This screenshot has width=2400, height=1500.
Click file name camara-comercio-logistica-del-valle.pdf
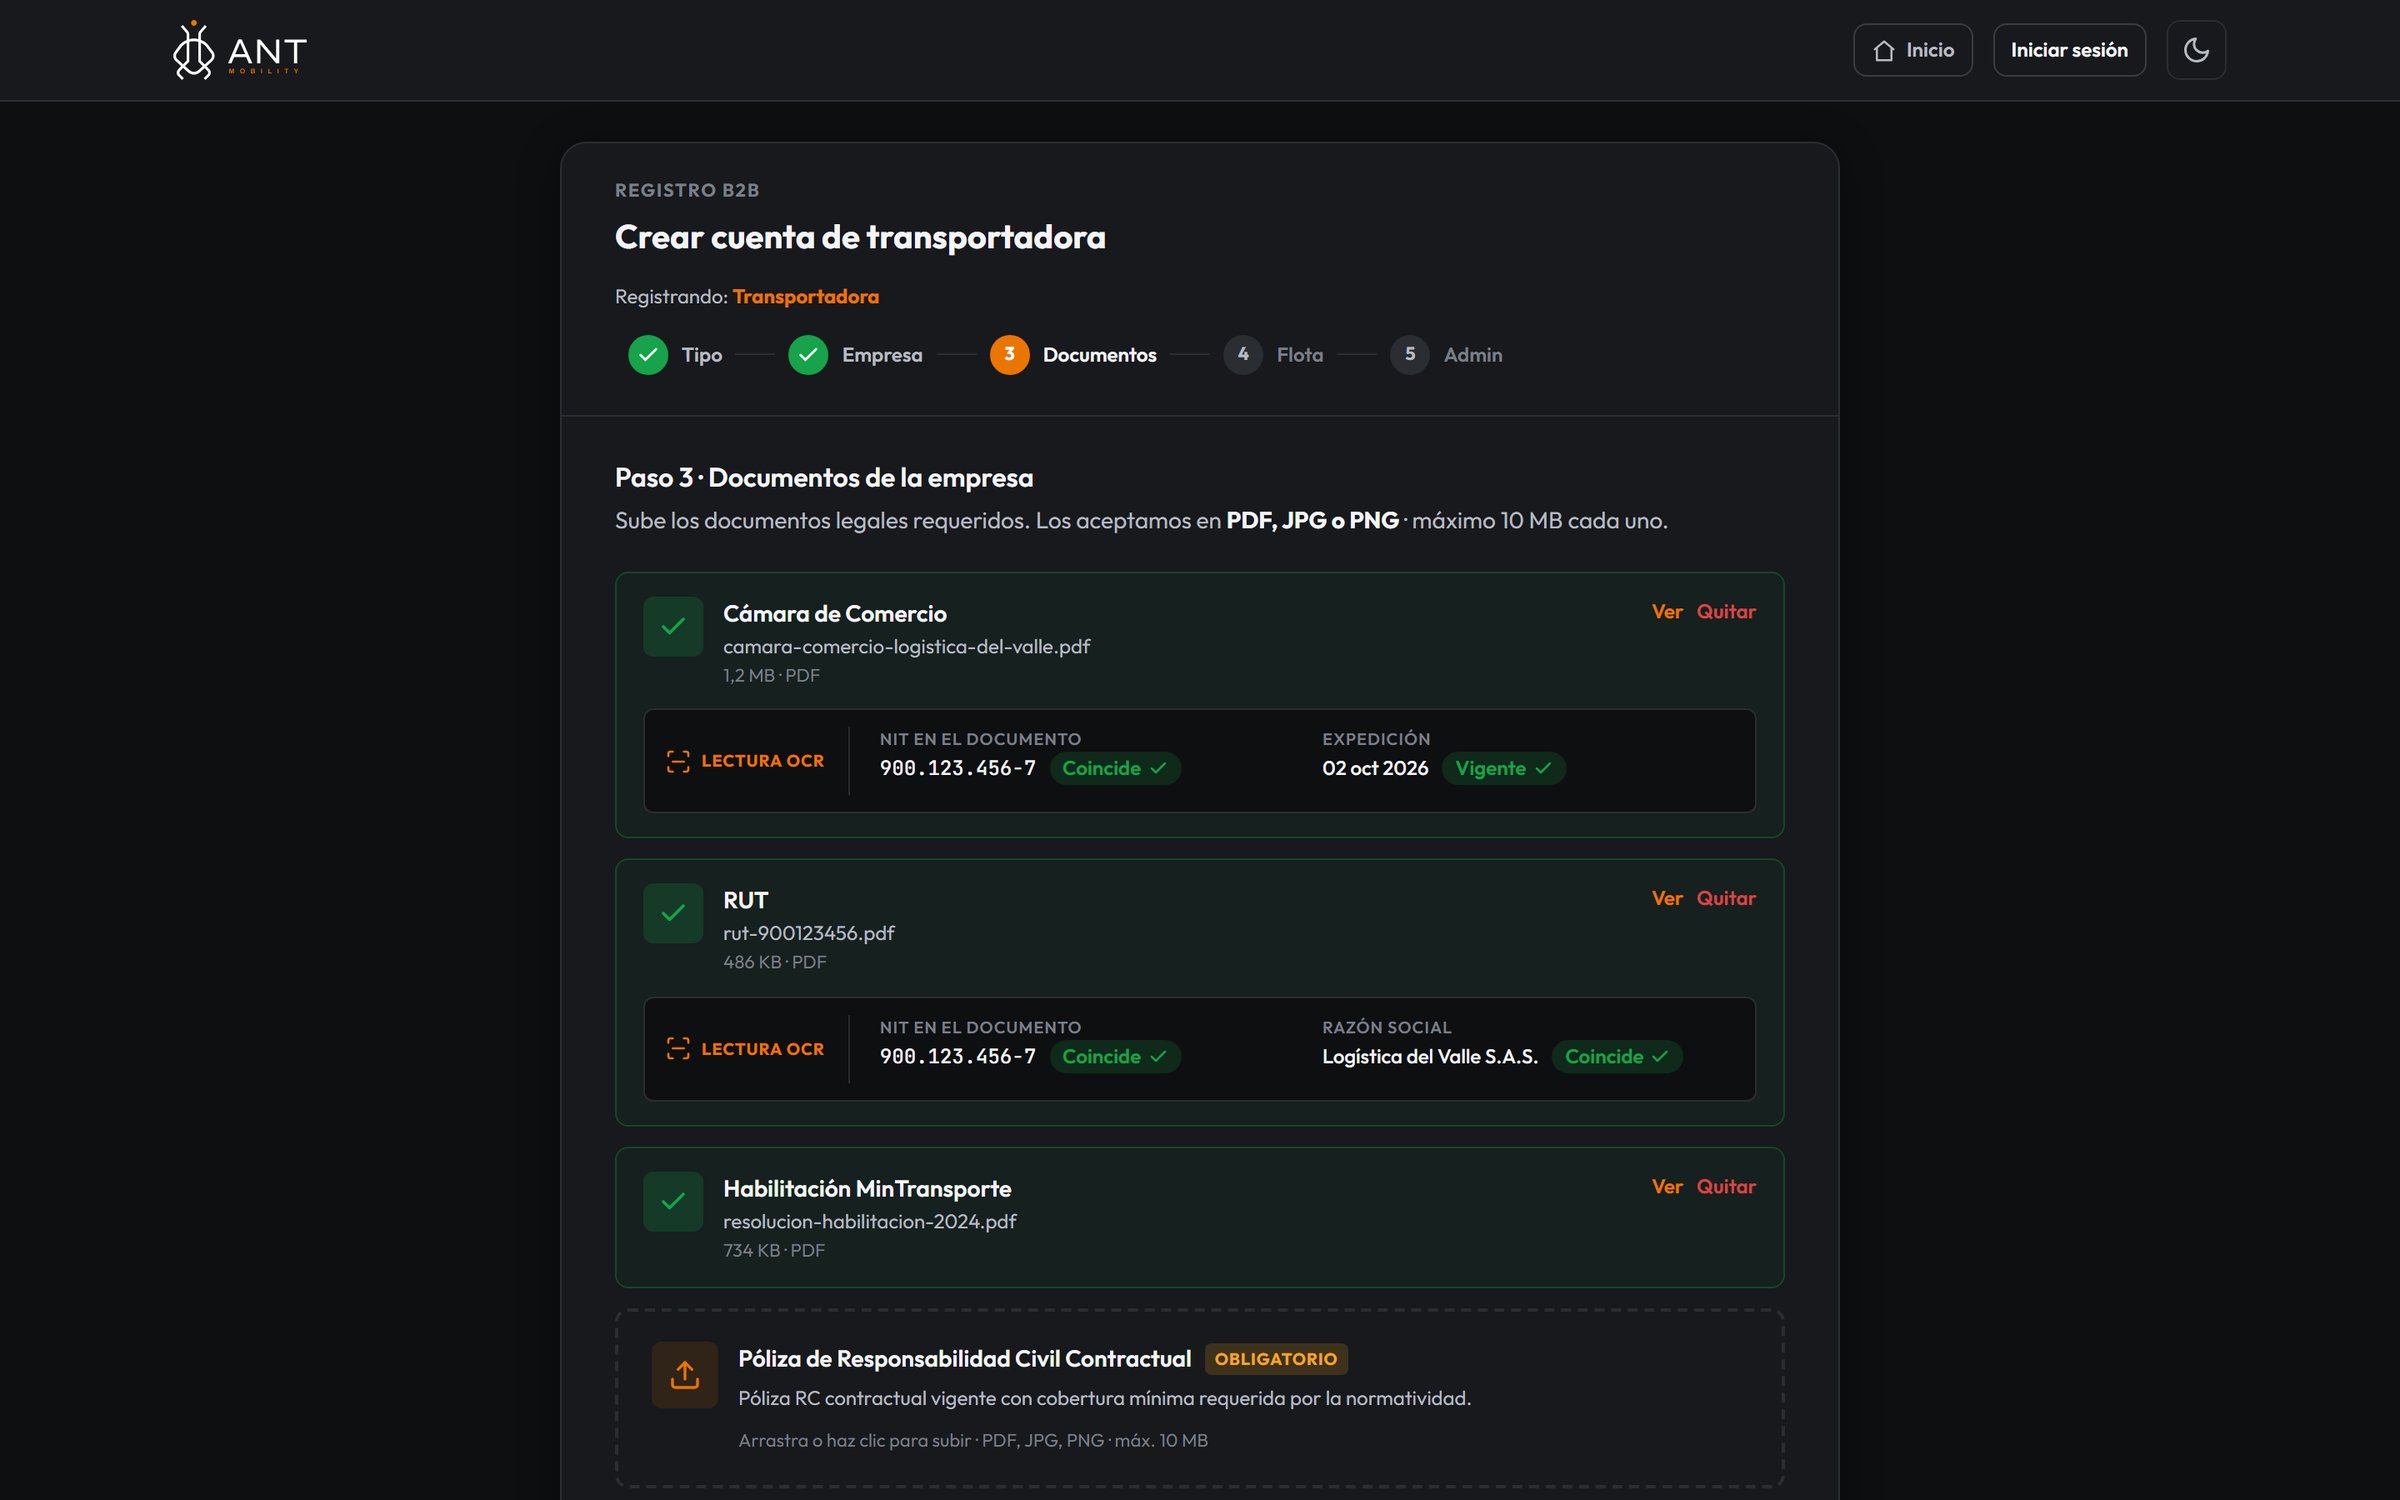(906, 647)
